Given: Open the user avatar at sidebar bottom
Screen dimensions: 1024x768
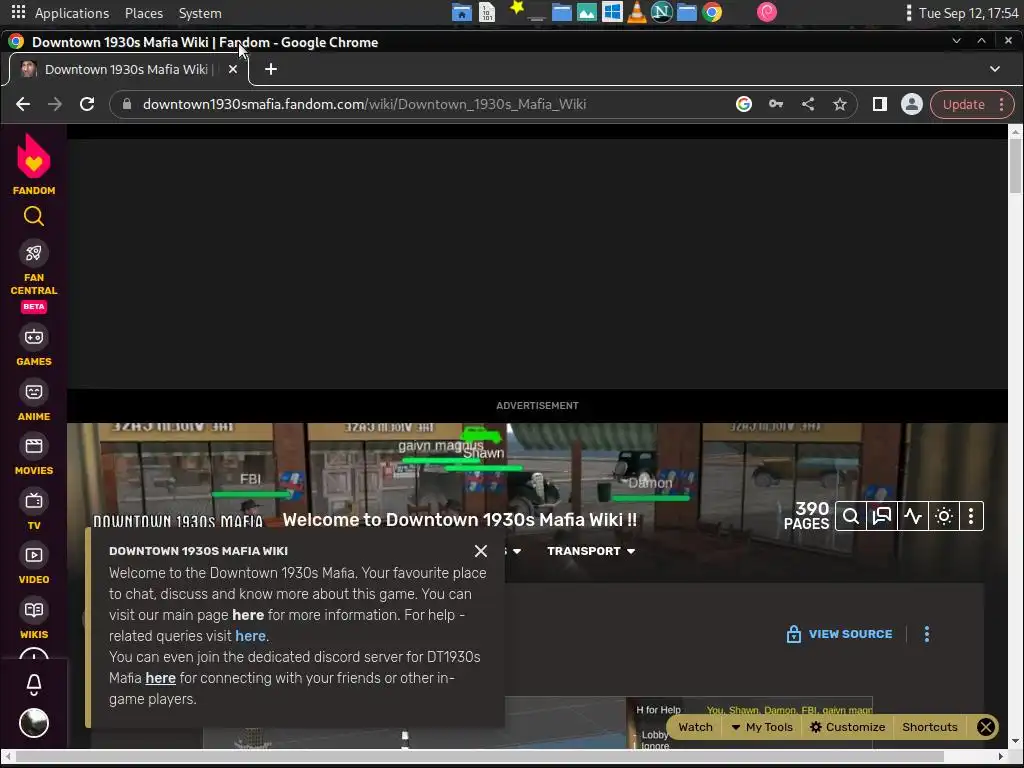Looking at the screenshot, I should click(34, 723).
